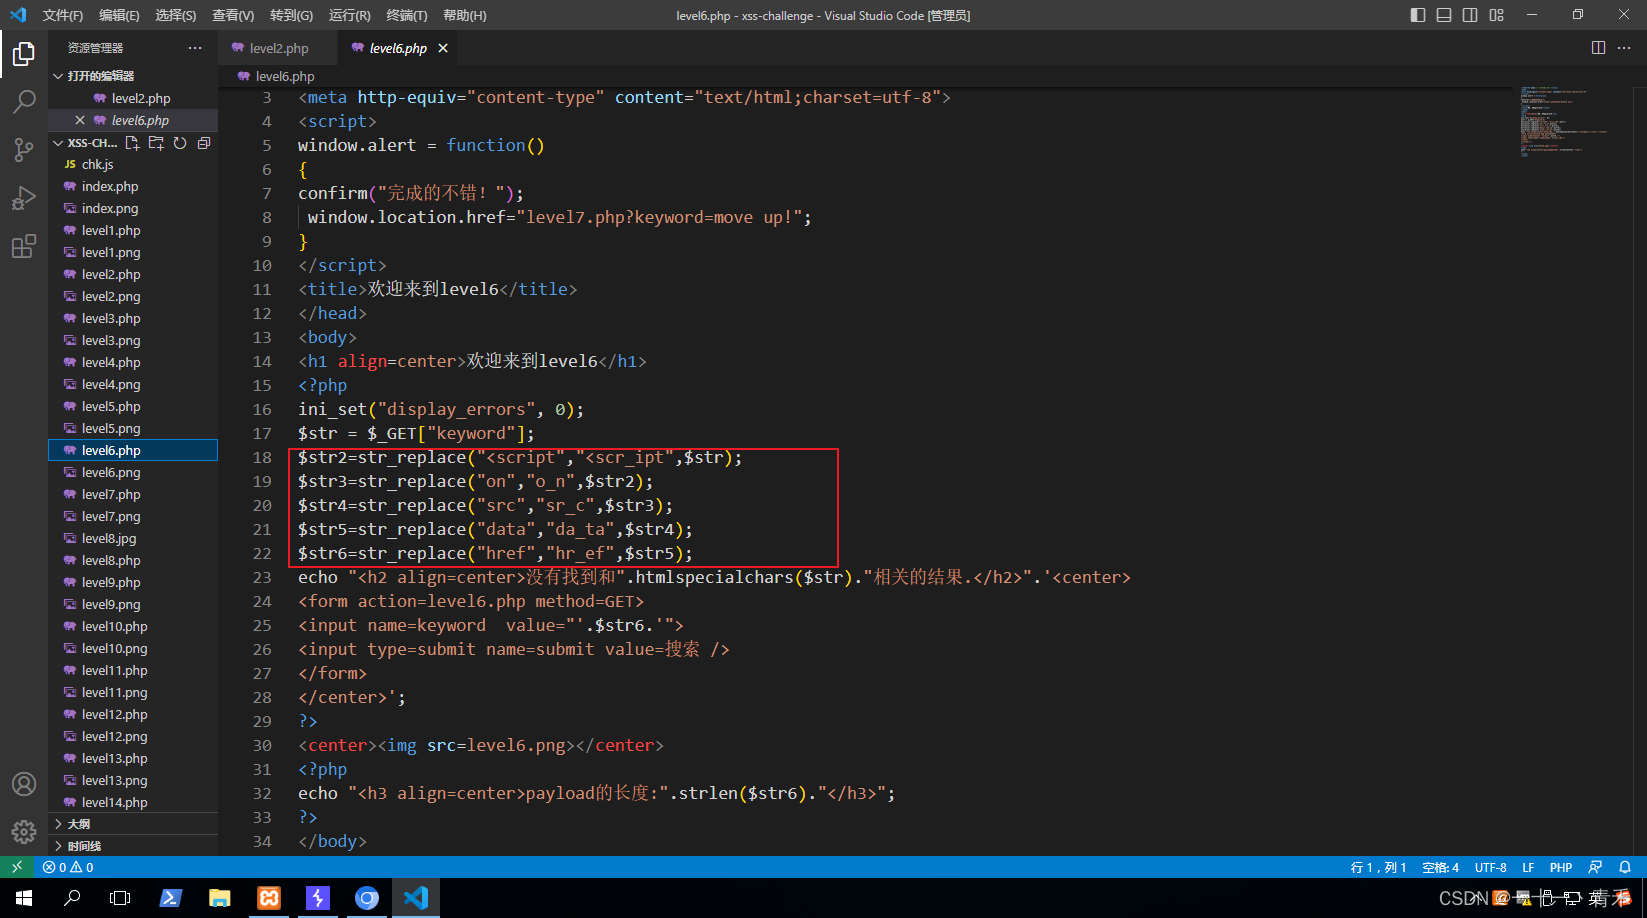Screen dimensions: 1647x918
Task: Open level14.php in the file tree
Action: [133, 802]
